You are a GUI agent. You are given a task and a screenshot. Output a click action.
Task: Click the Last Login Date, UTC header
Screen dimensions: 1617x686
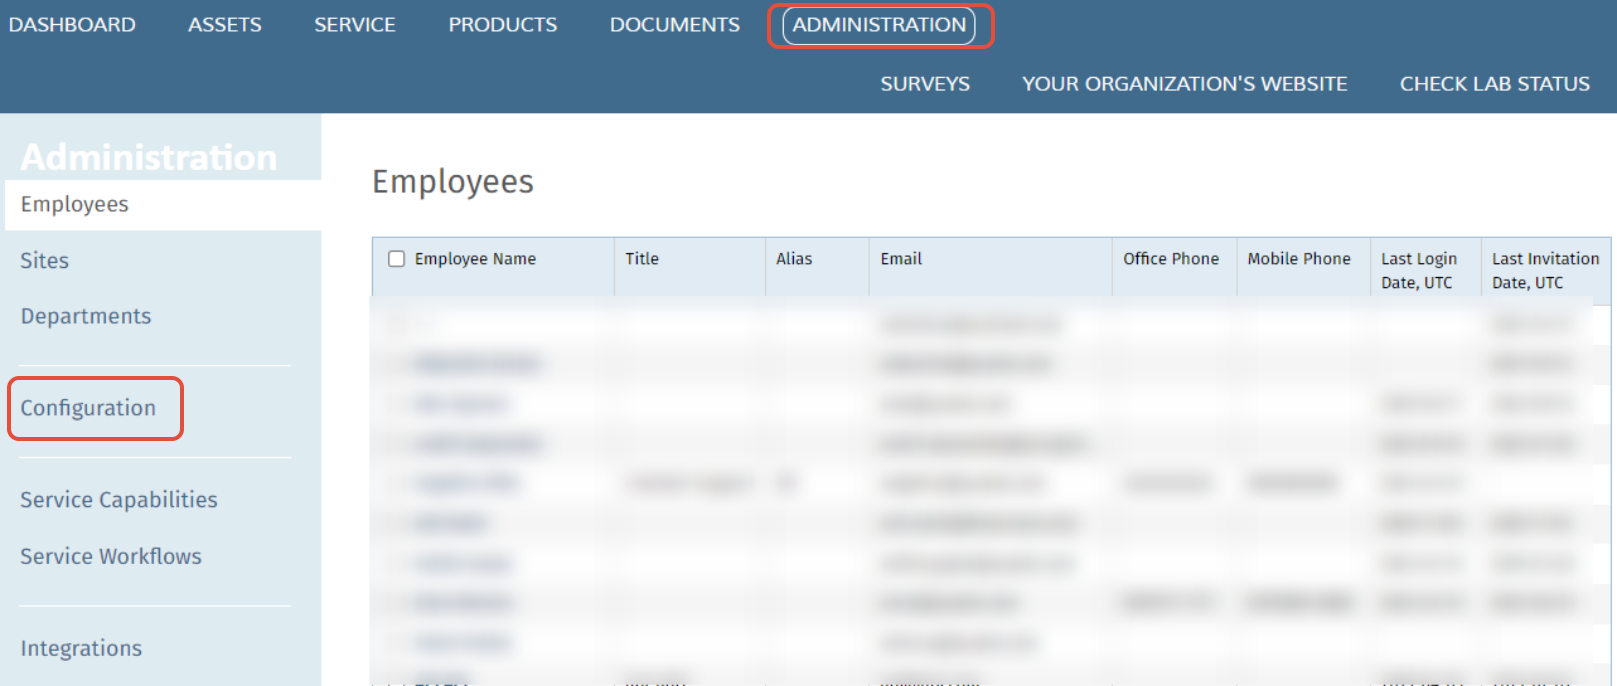[x=1419, y=271]
